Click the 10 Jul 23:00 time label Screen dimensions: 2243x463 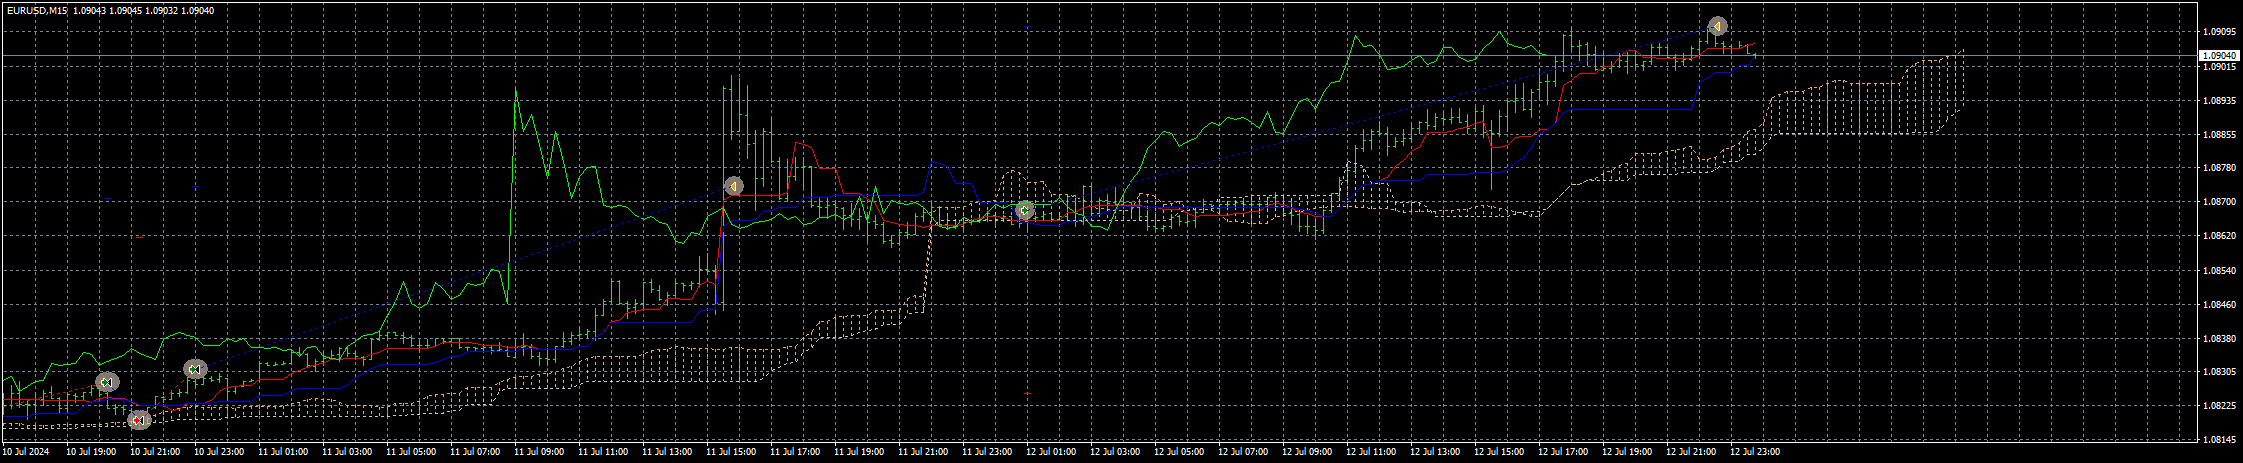click(218, 452)
